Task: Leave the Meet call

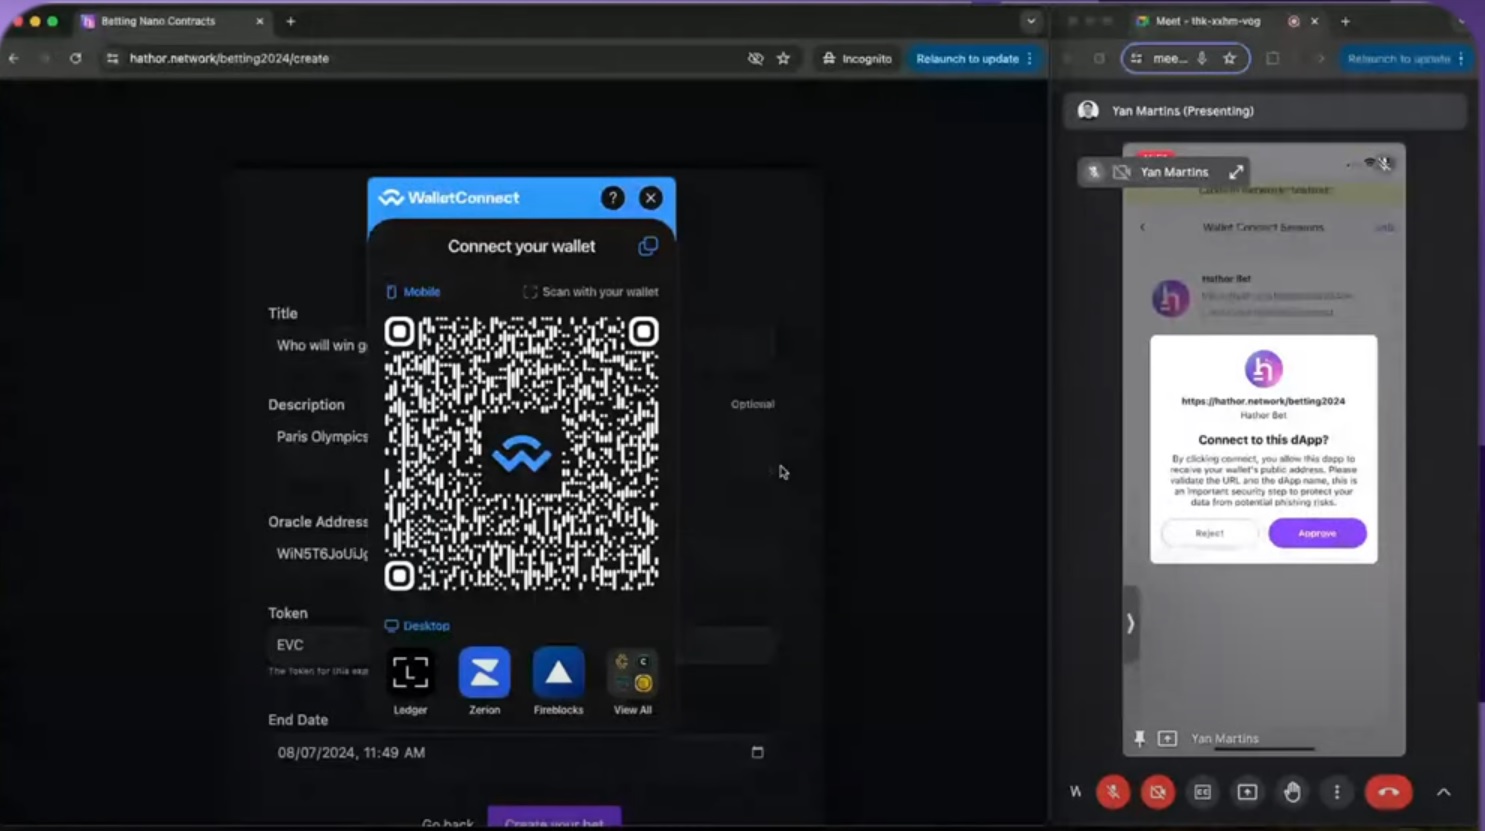Action: pyautogui.click(x=1389, y=792)
